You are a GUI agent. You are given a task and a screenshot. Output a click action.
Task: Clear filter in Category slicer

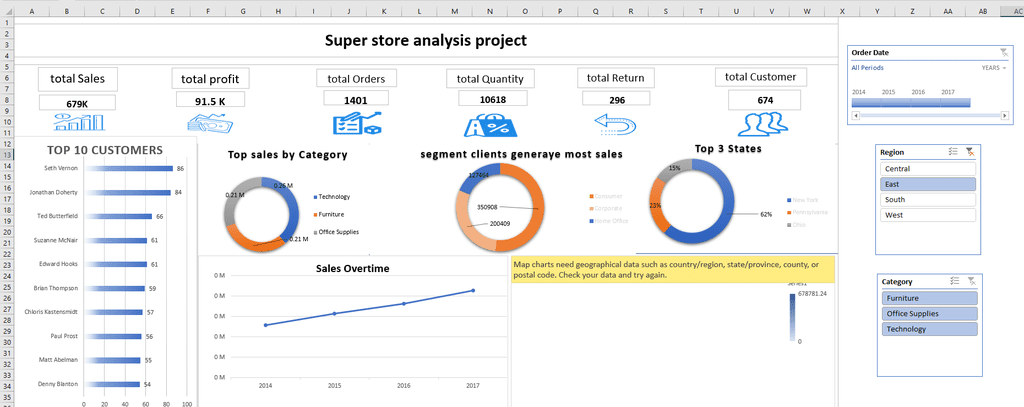(972, 281)
